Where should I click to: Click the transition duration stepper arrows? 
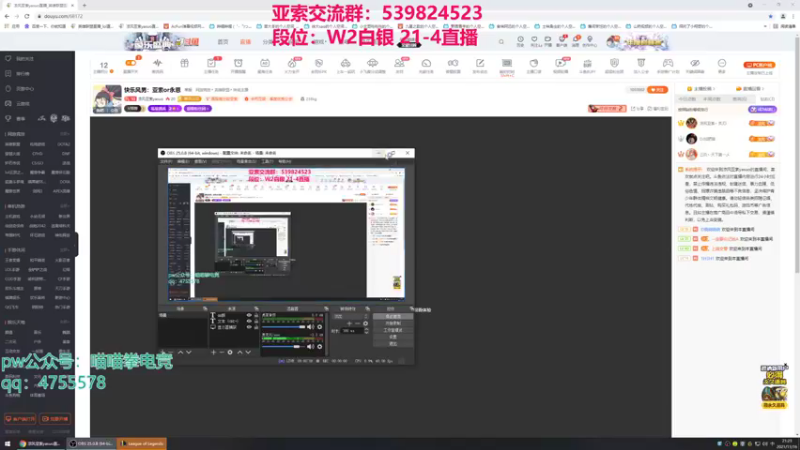[366, 331]
